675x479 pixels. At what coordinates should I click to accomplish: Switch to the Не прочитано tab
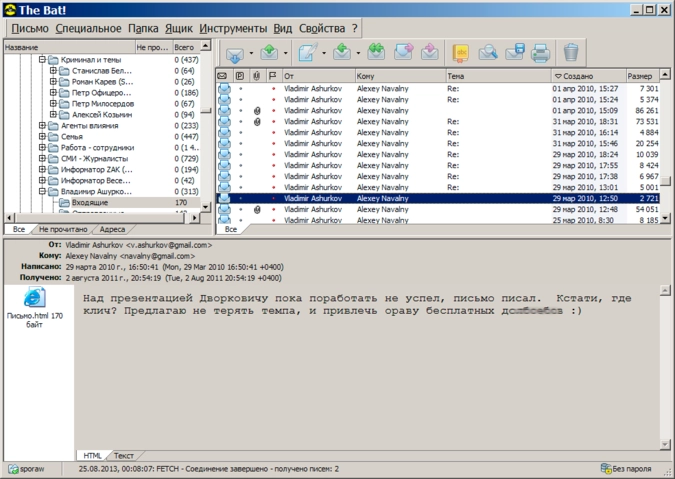pos(62,229)
